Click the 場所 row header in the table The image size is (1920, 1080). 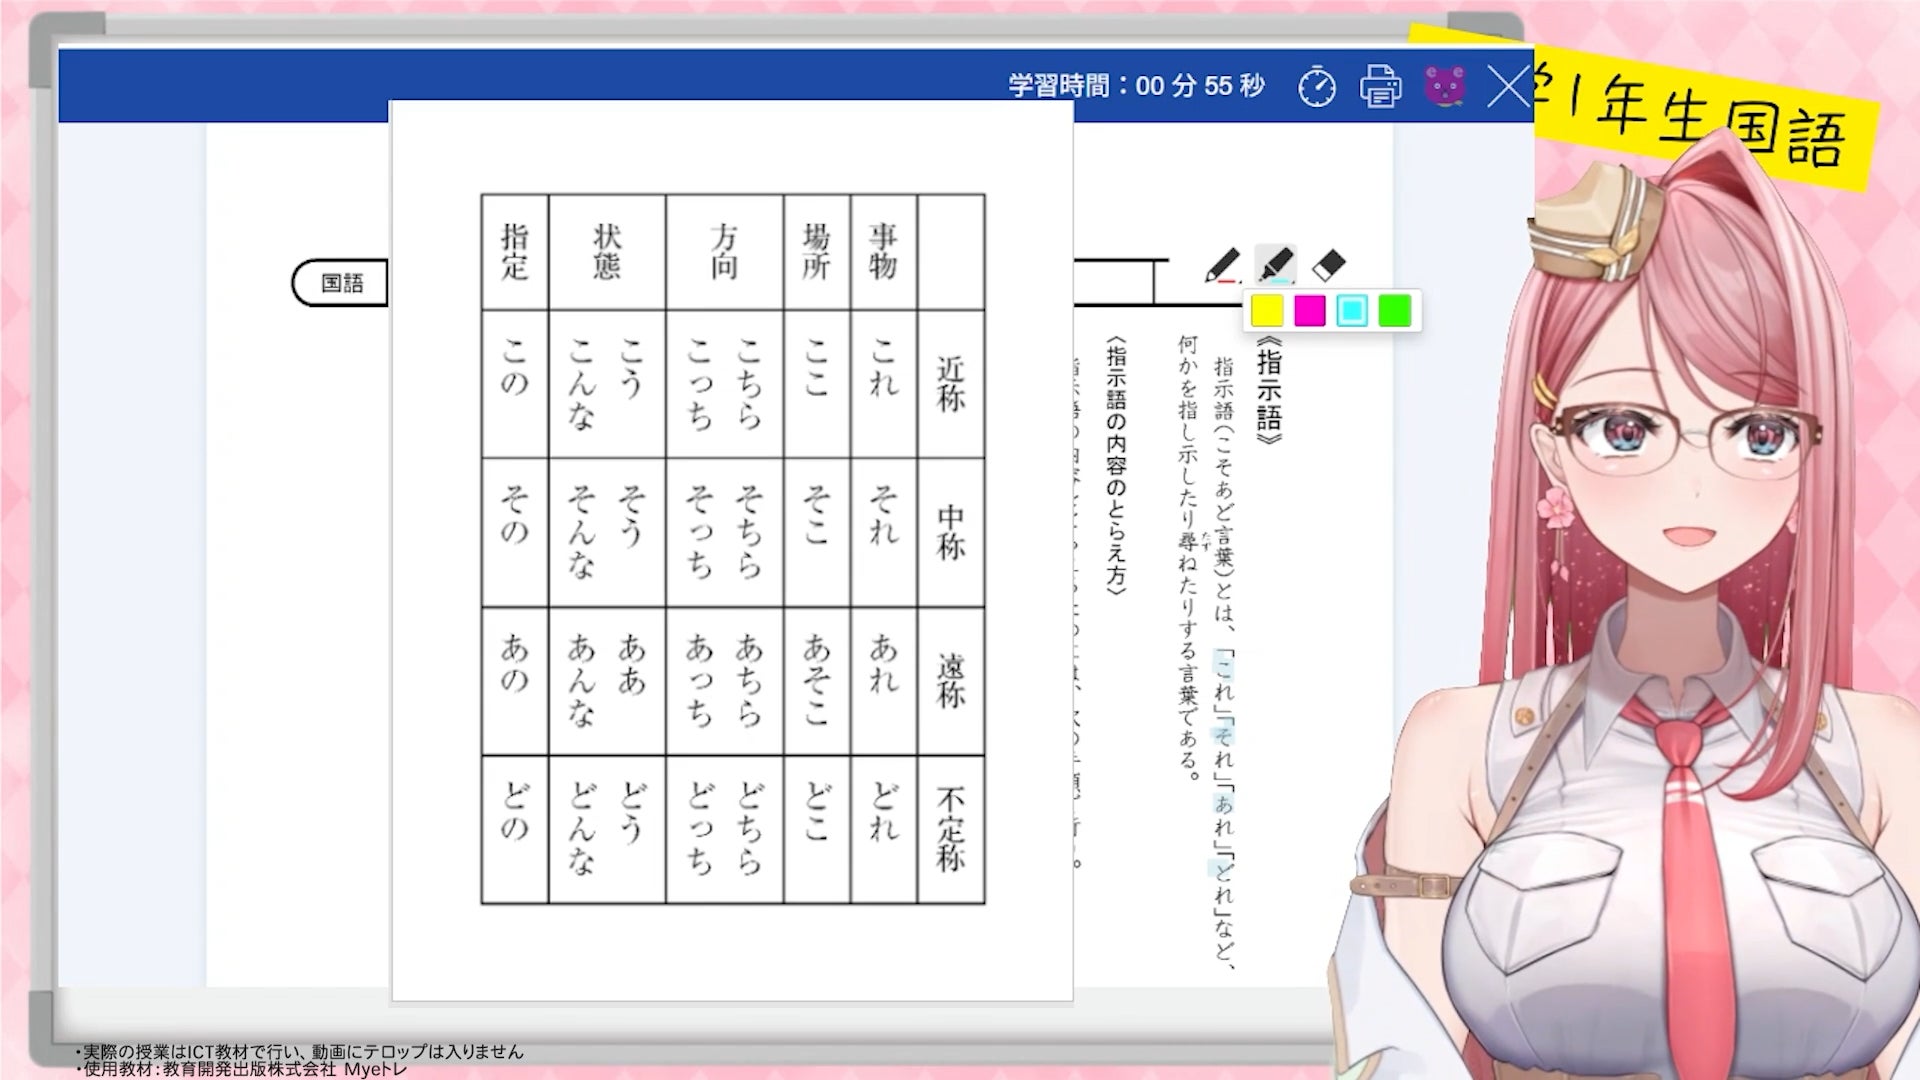[816, 252]
